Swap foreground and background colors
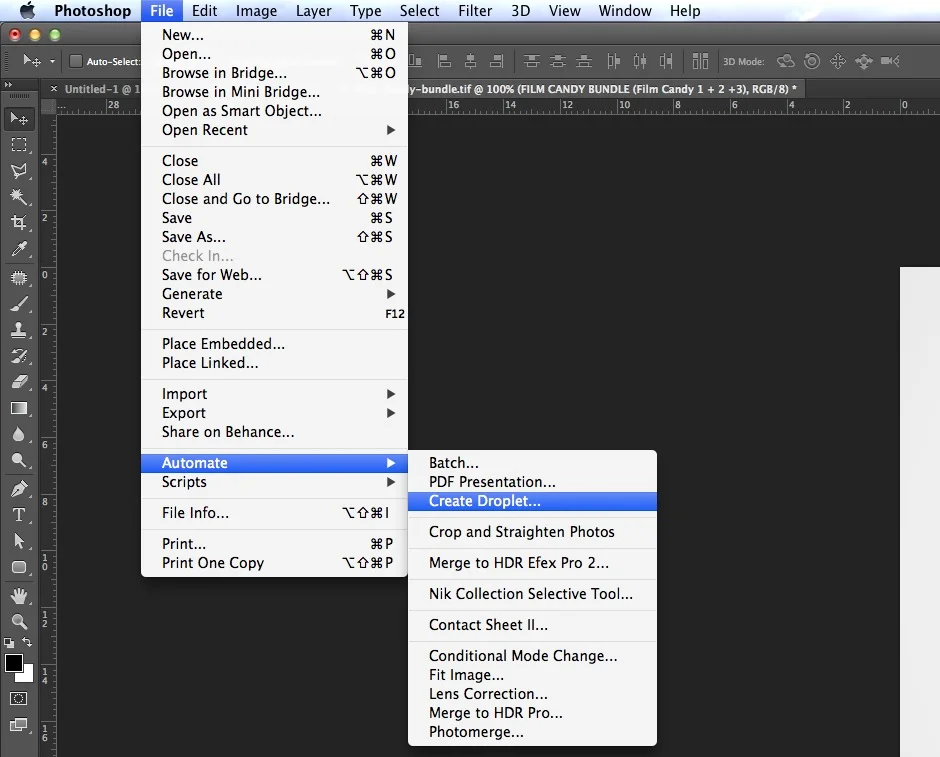940x757 pixels. (x=27, y=643)
